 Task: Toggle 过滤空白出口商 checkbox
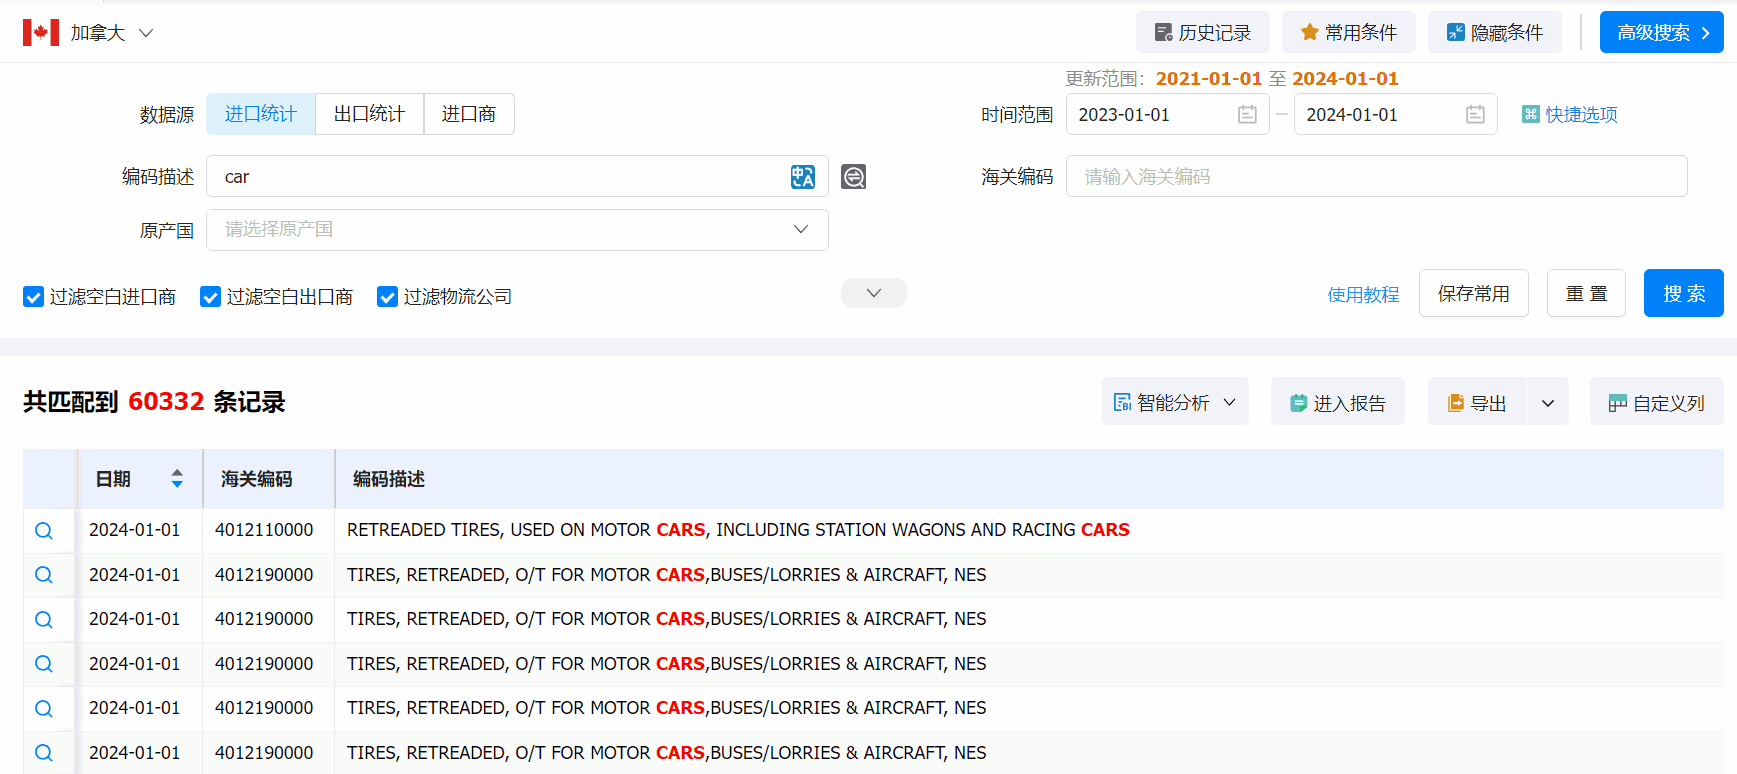pyautogui.click(x=211, y=297)
